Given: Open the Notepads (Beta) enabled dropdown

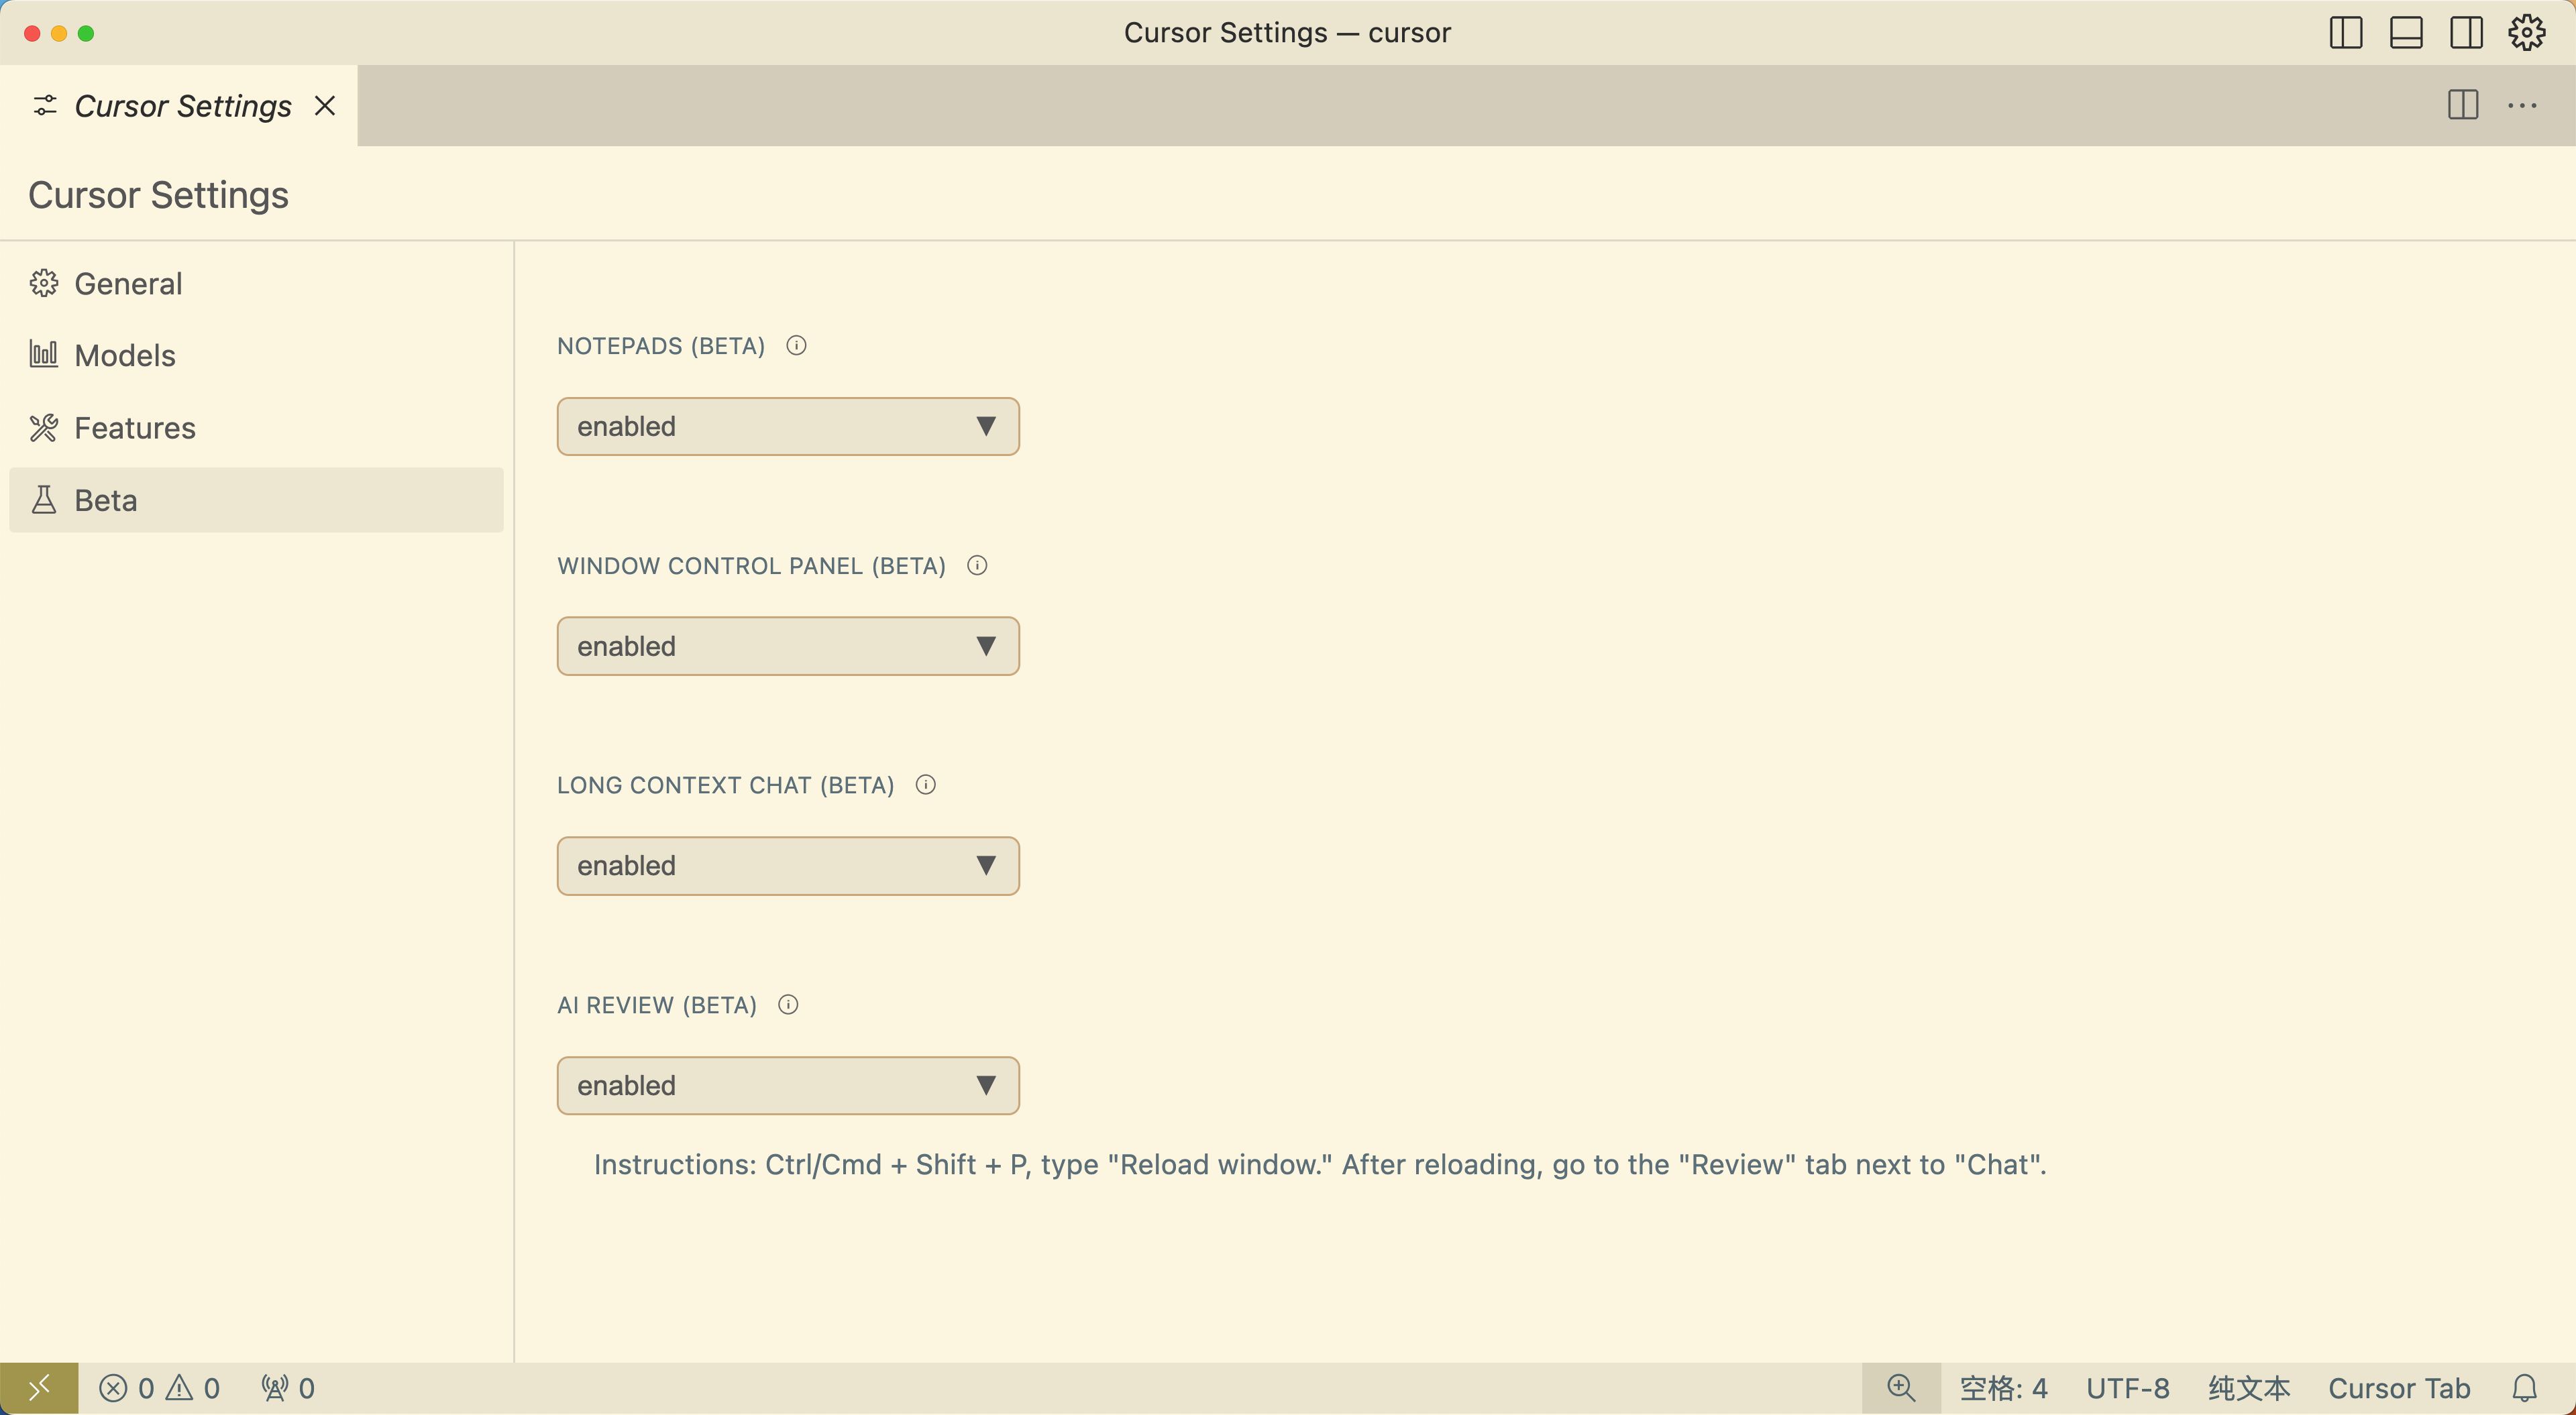Looking at the screenshot, I should (x=788, y=427).
